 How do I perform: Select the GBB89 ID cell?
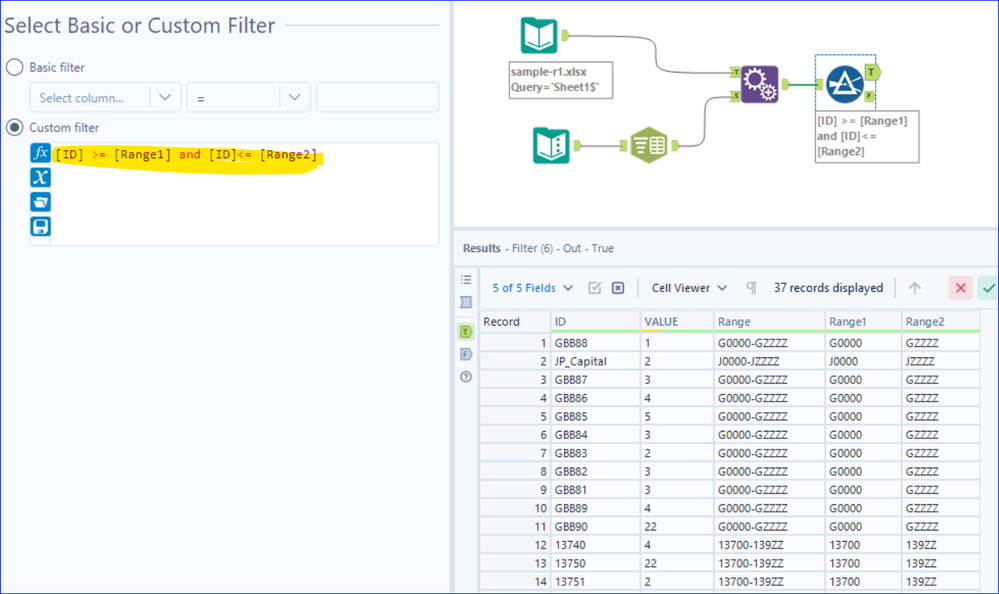click(x=595, y=508)
